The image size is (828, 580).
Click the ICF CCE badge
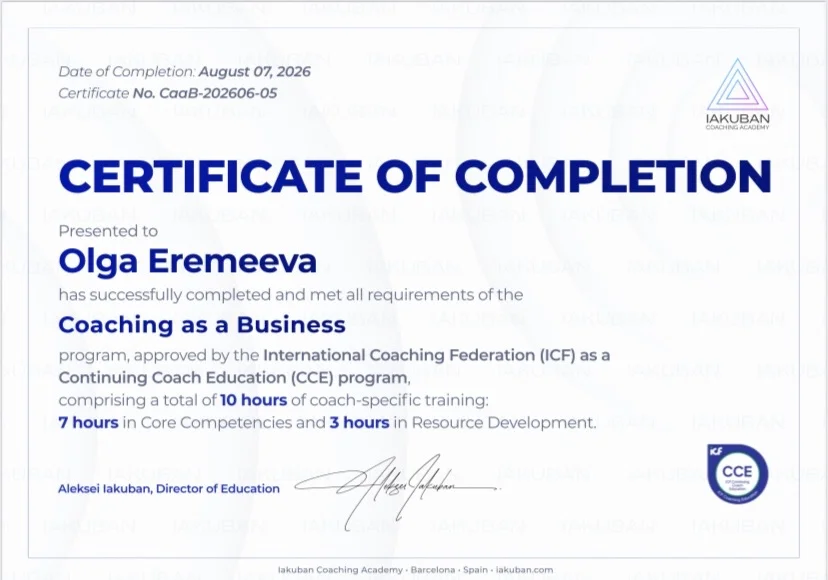pos(737,473)
